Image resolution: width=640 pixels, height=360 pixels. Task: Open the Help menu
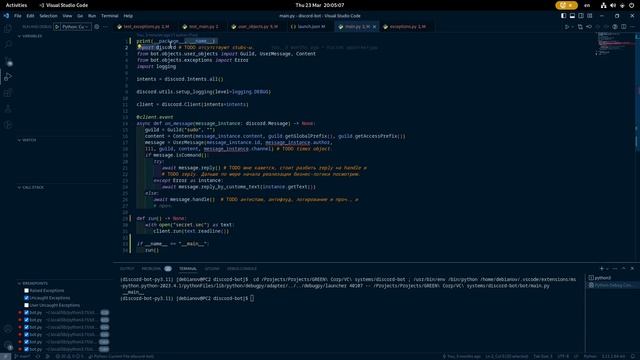click(x=128, y=16)
